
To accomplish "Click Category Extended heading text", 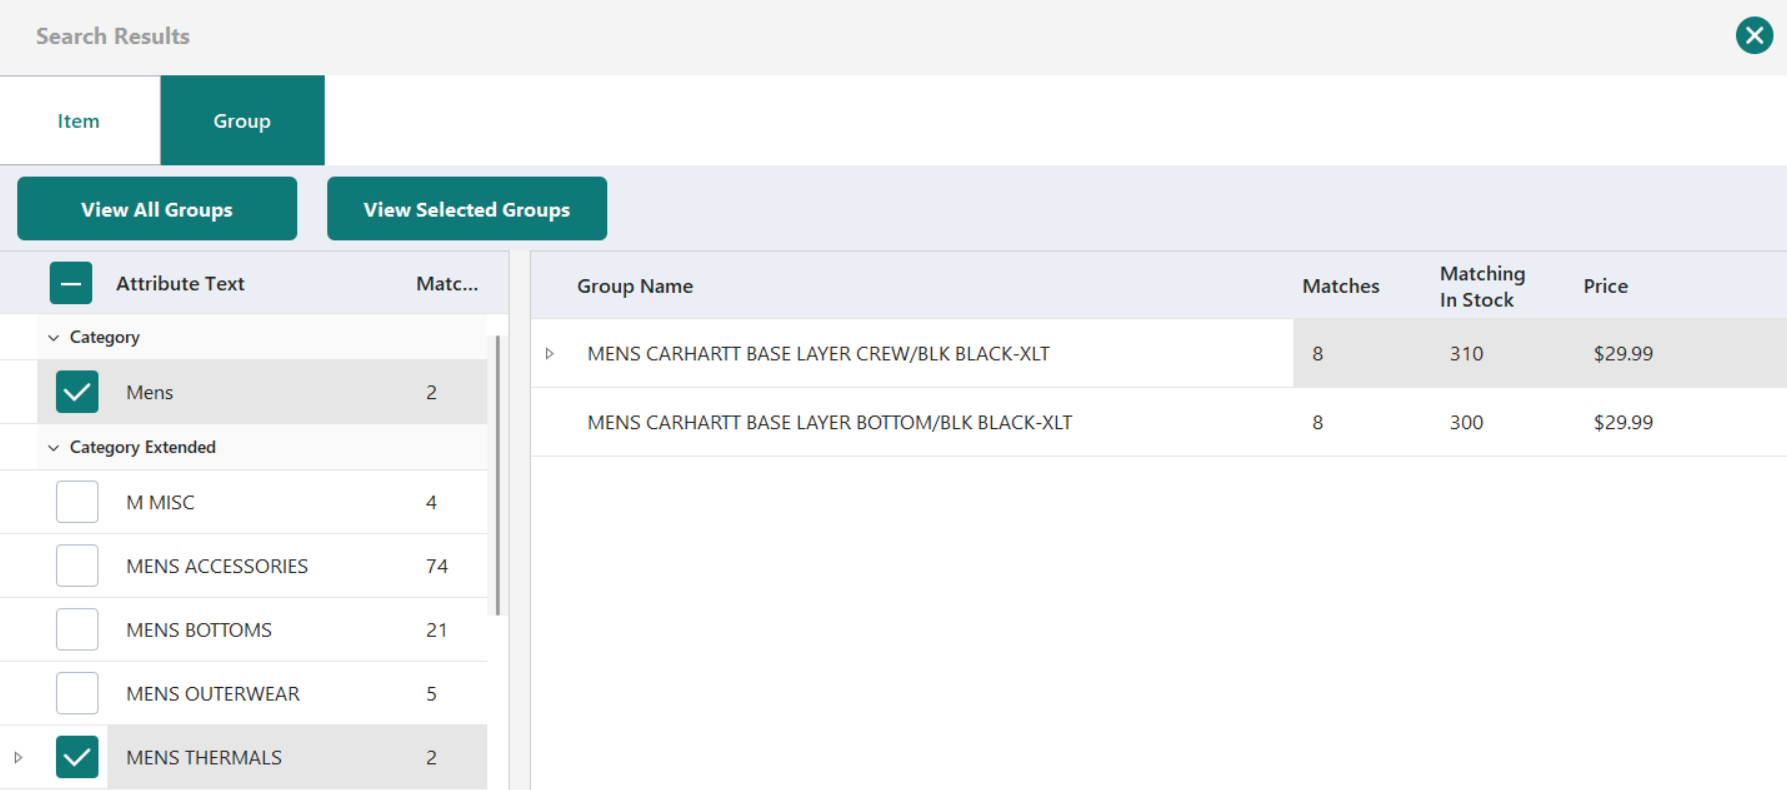I will click(x=143, y=448).
